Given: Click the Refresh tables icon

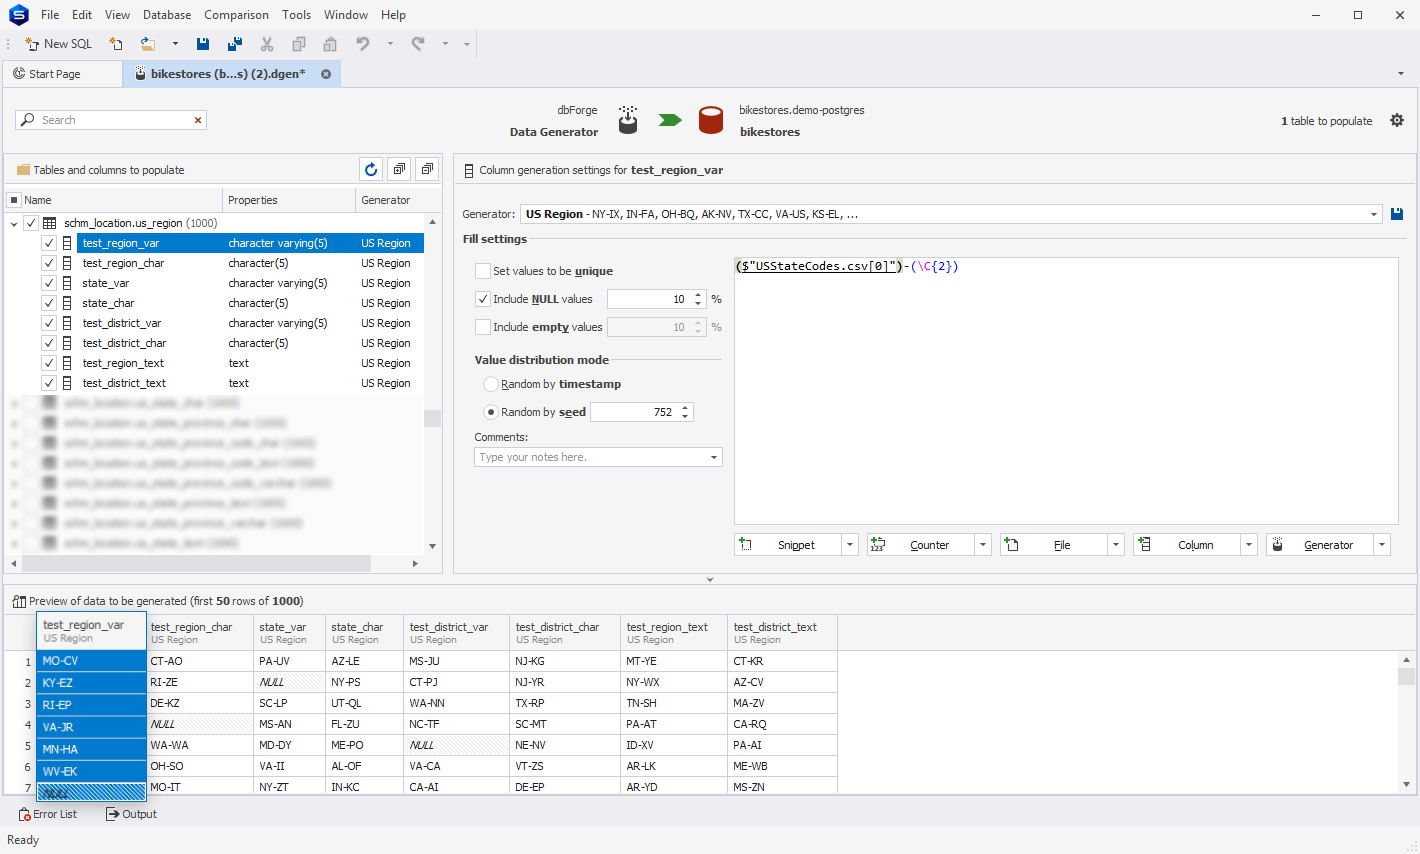Looking at the screenshot, I should point(371,170).
